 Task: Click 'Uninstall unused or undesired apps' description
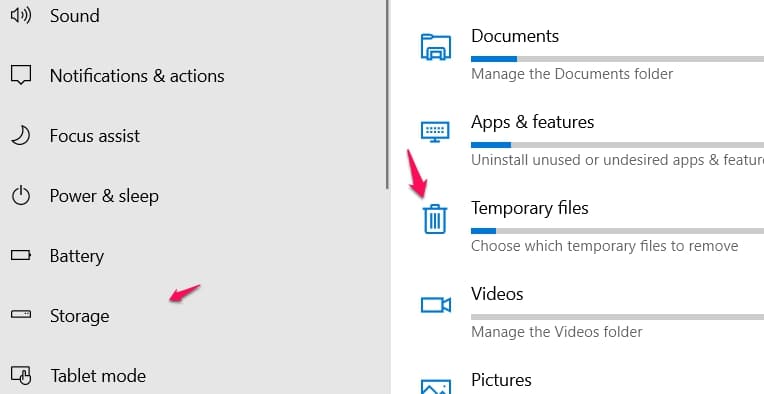point(617,160)
